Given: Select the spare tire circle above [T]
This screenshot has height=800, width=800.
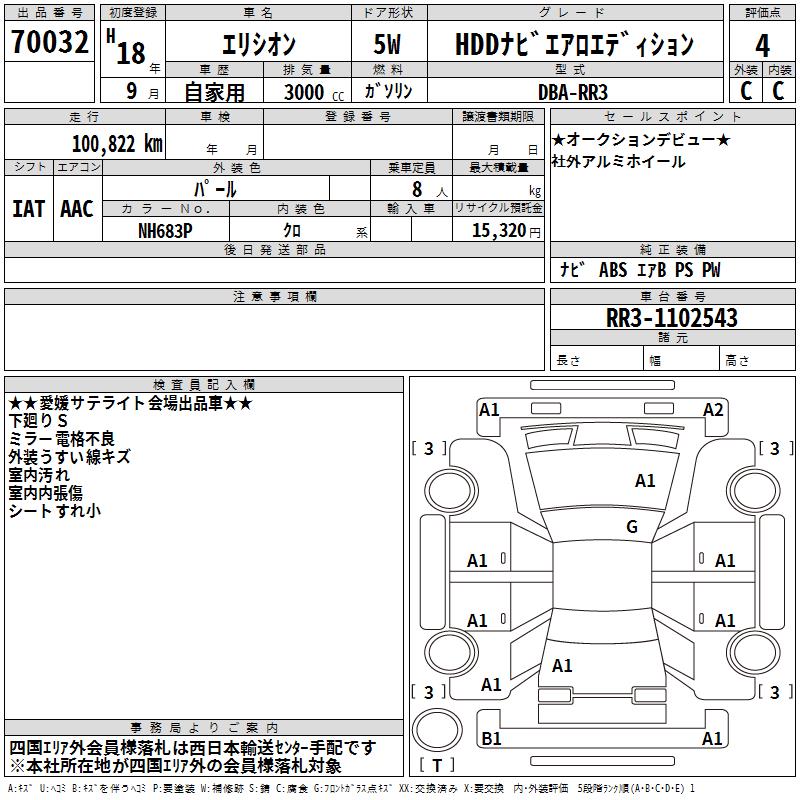Looking at the screenshot, I should (x=437, y=729).
